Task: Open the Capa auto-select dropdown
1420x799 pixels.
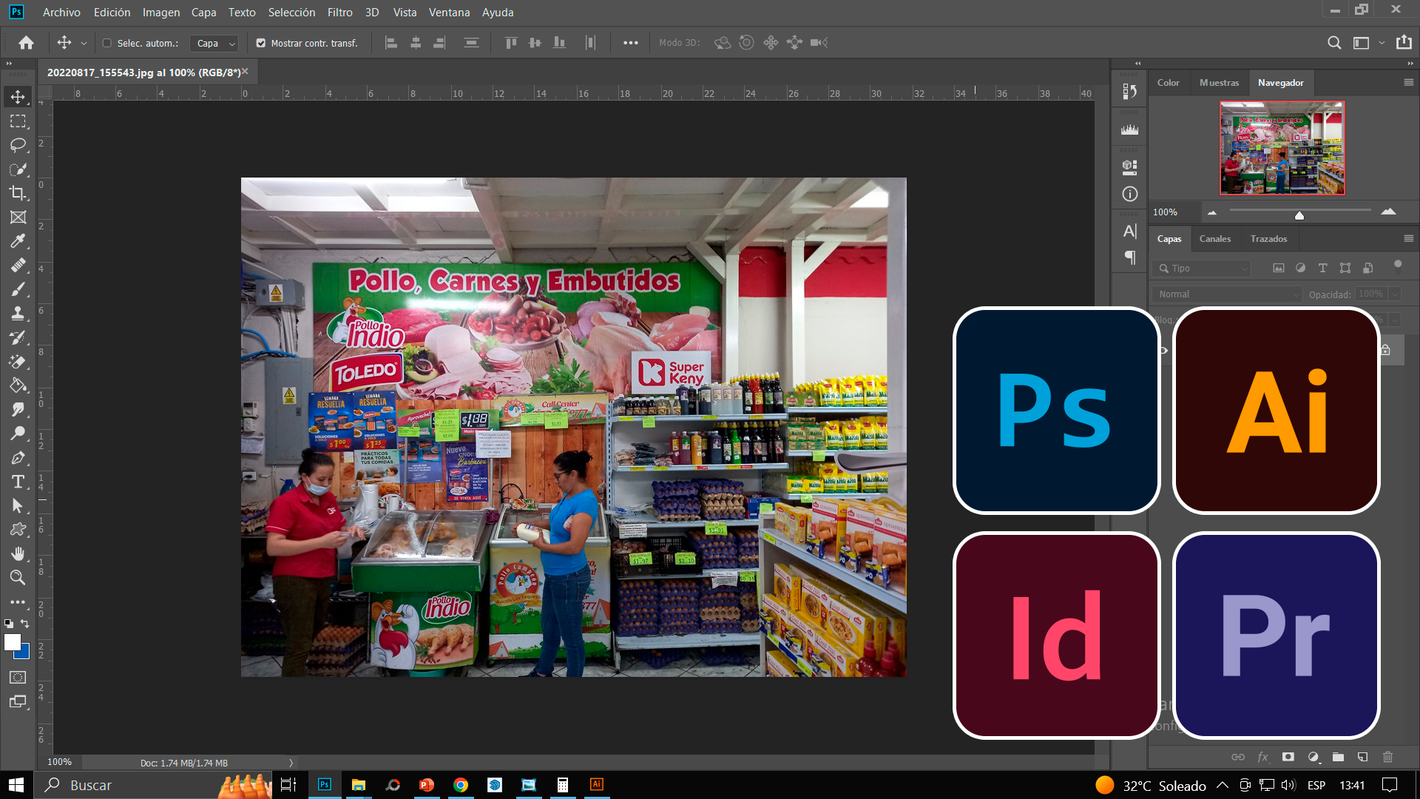Action: tap(216, 43)
